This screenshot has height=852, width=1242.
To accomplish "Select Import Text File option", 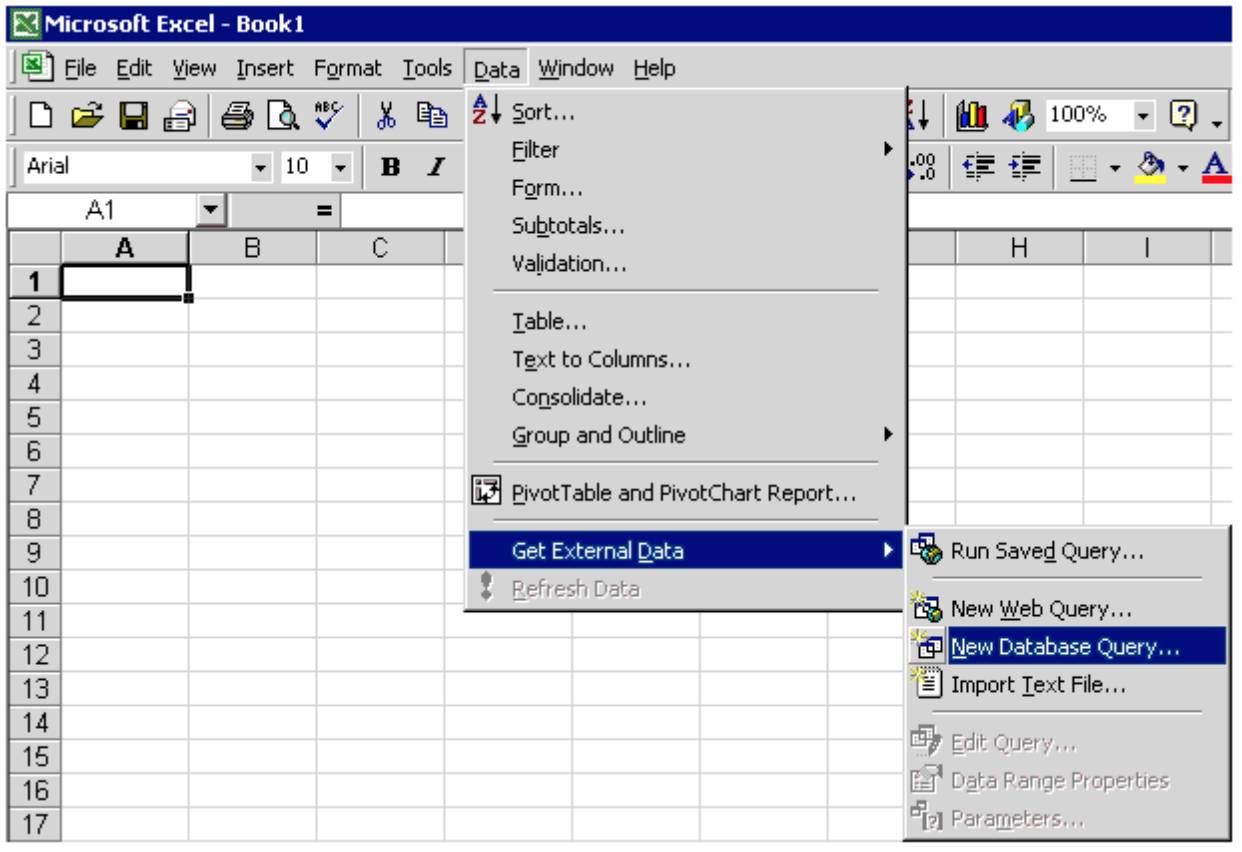I will pyautogui.click(x=1038, y=685).
